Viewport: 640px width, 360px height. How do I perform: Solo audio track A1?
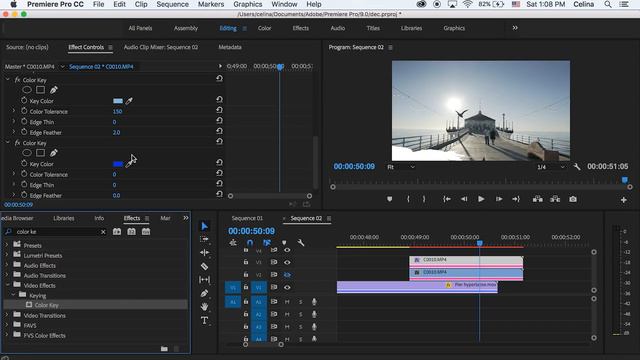pos(301,302)
